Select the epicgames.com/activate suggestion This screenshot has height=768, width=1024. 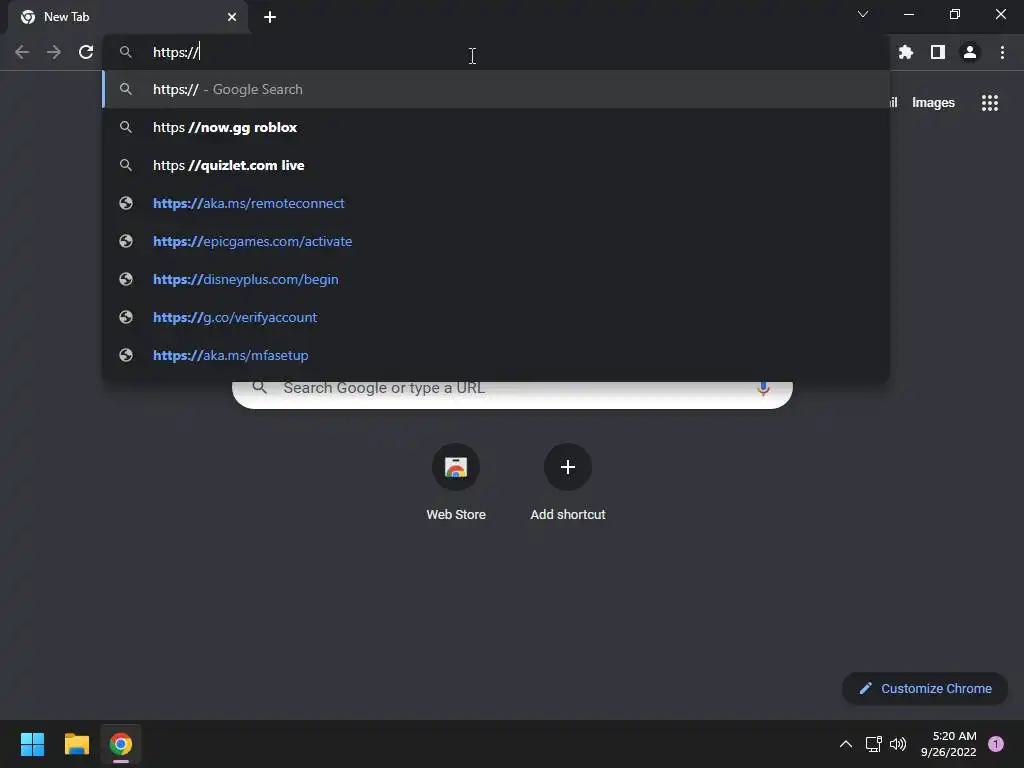tap(496, 241)
